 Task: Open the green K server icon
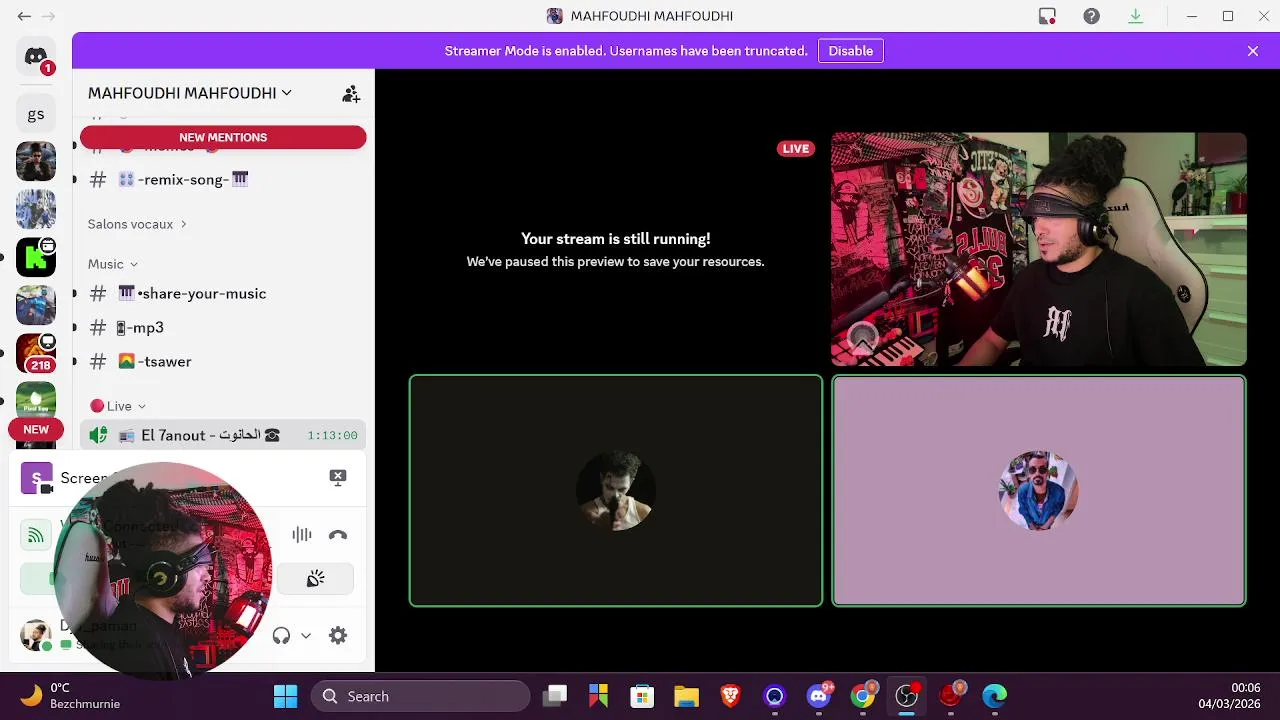(x=36, y=258)
